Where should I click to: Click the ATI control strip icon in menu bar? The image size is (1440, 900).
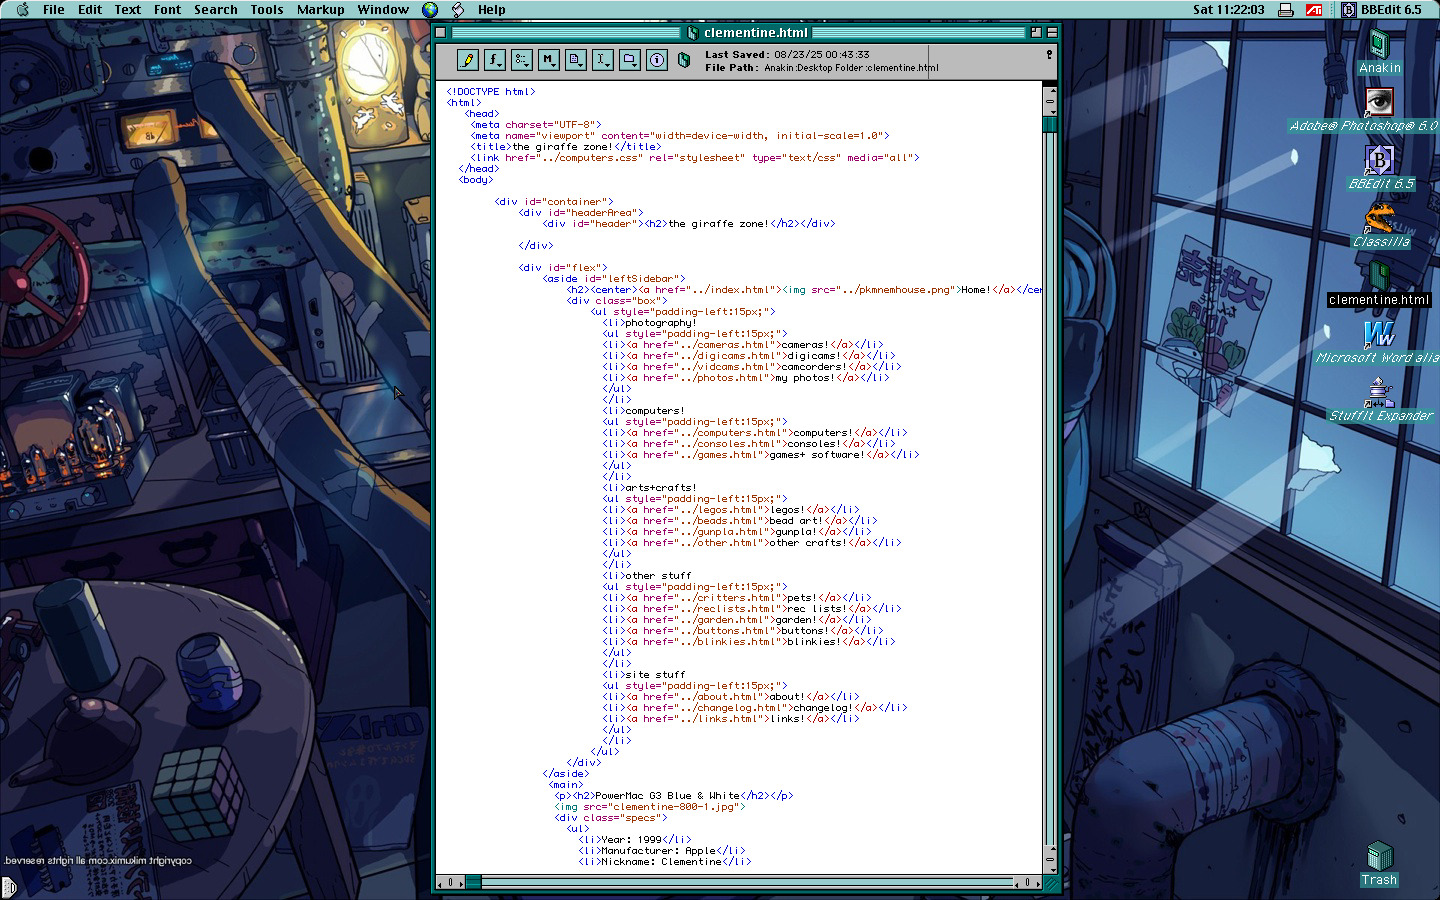coord(1314,10)
